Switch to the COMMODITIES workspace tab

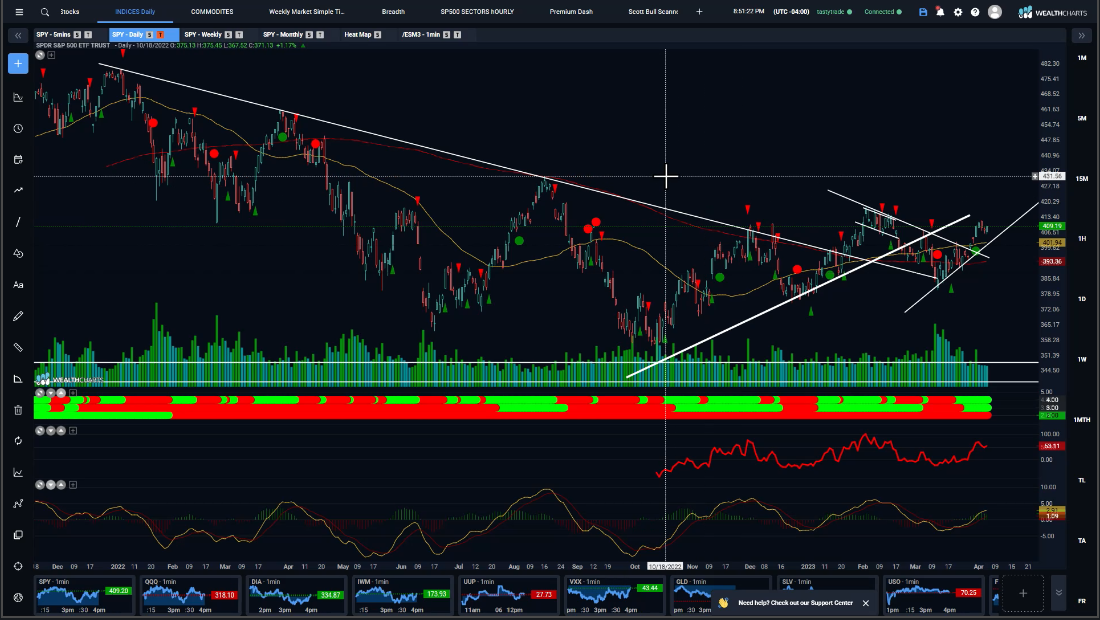(x=212, y=12)
